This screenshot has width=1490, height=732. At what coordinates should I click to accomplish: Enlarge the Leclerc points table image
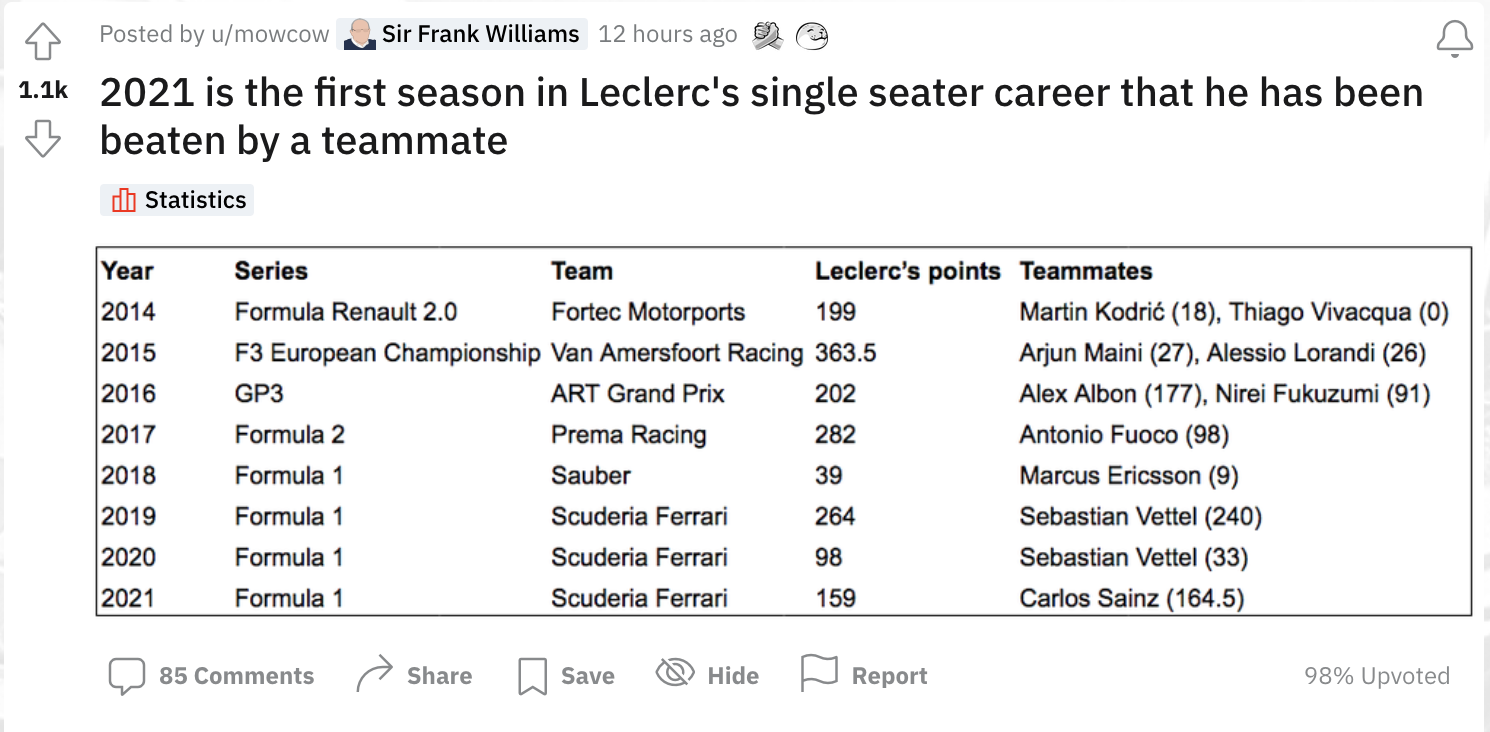(783, 432)
